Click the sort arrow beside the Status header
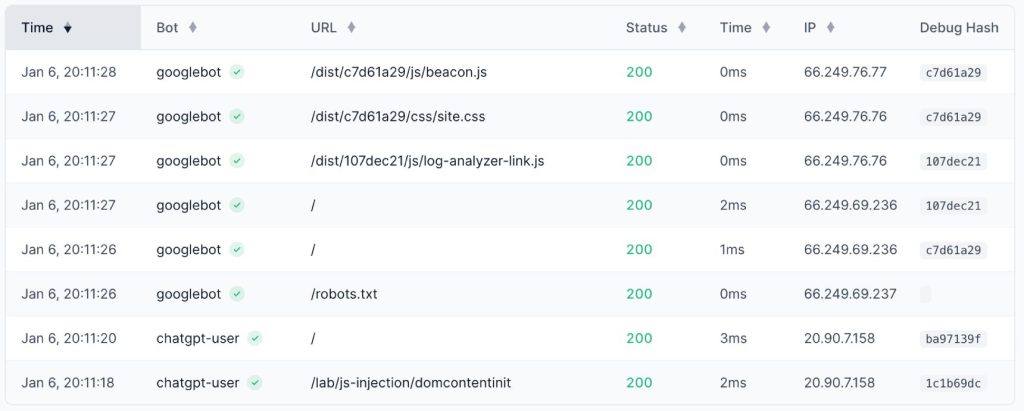Viewport: 1024px width, 411px height. pos(682,28)
